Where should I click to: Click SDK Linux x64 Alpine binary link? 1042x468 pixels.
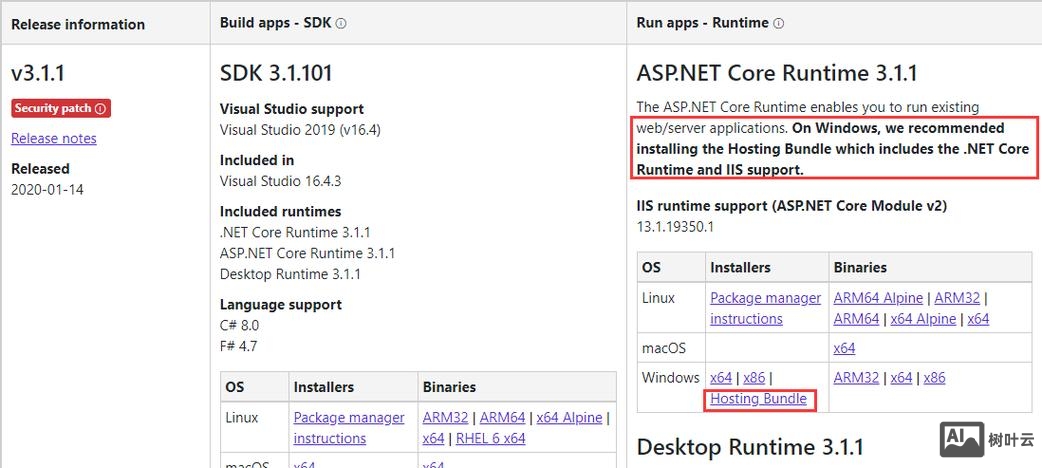569,418
